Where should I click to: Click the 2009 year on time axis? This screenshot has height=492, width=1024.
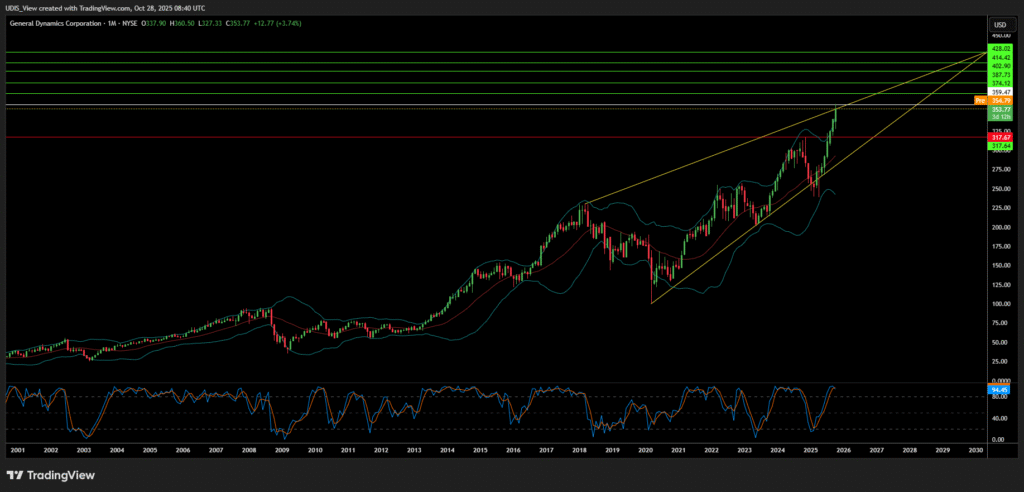pos(282,451)
